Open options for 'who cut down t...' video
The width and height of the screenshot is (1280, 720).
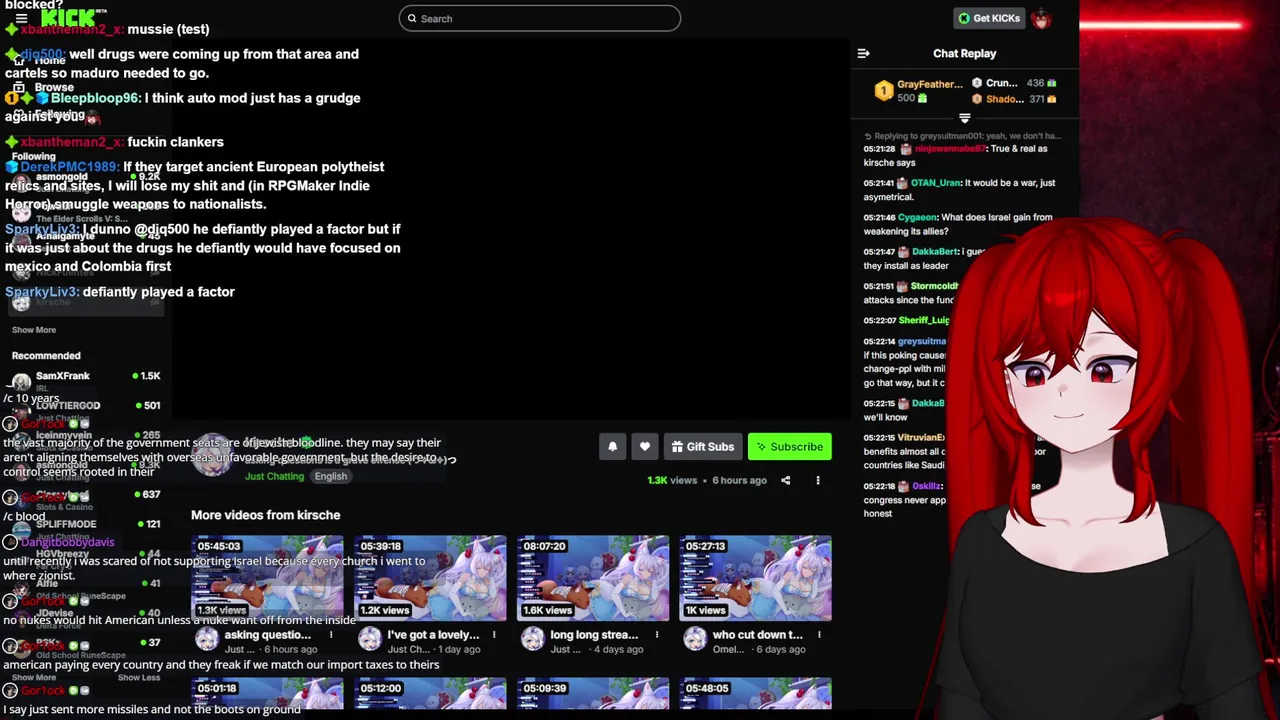click(819, 635)
